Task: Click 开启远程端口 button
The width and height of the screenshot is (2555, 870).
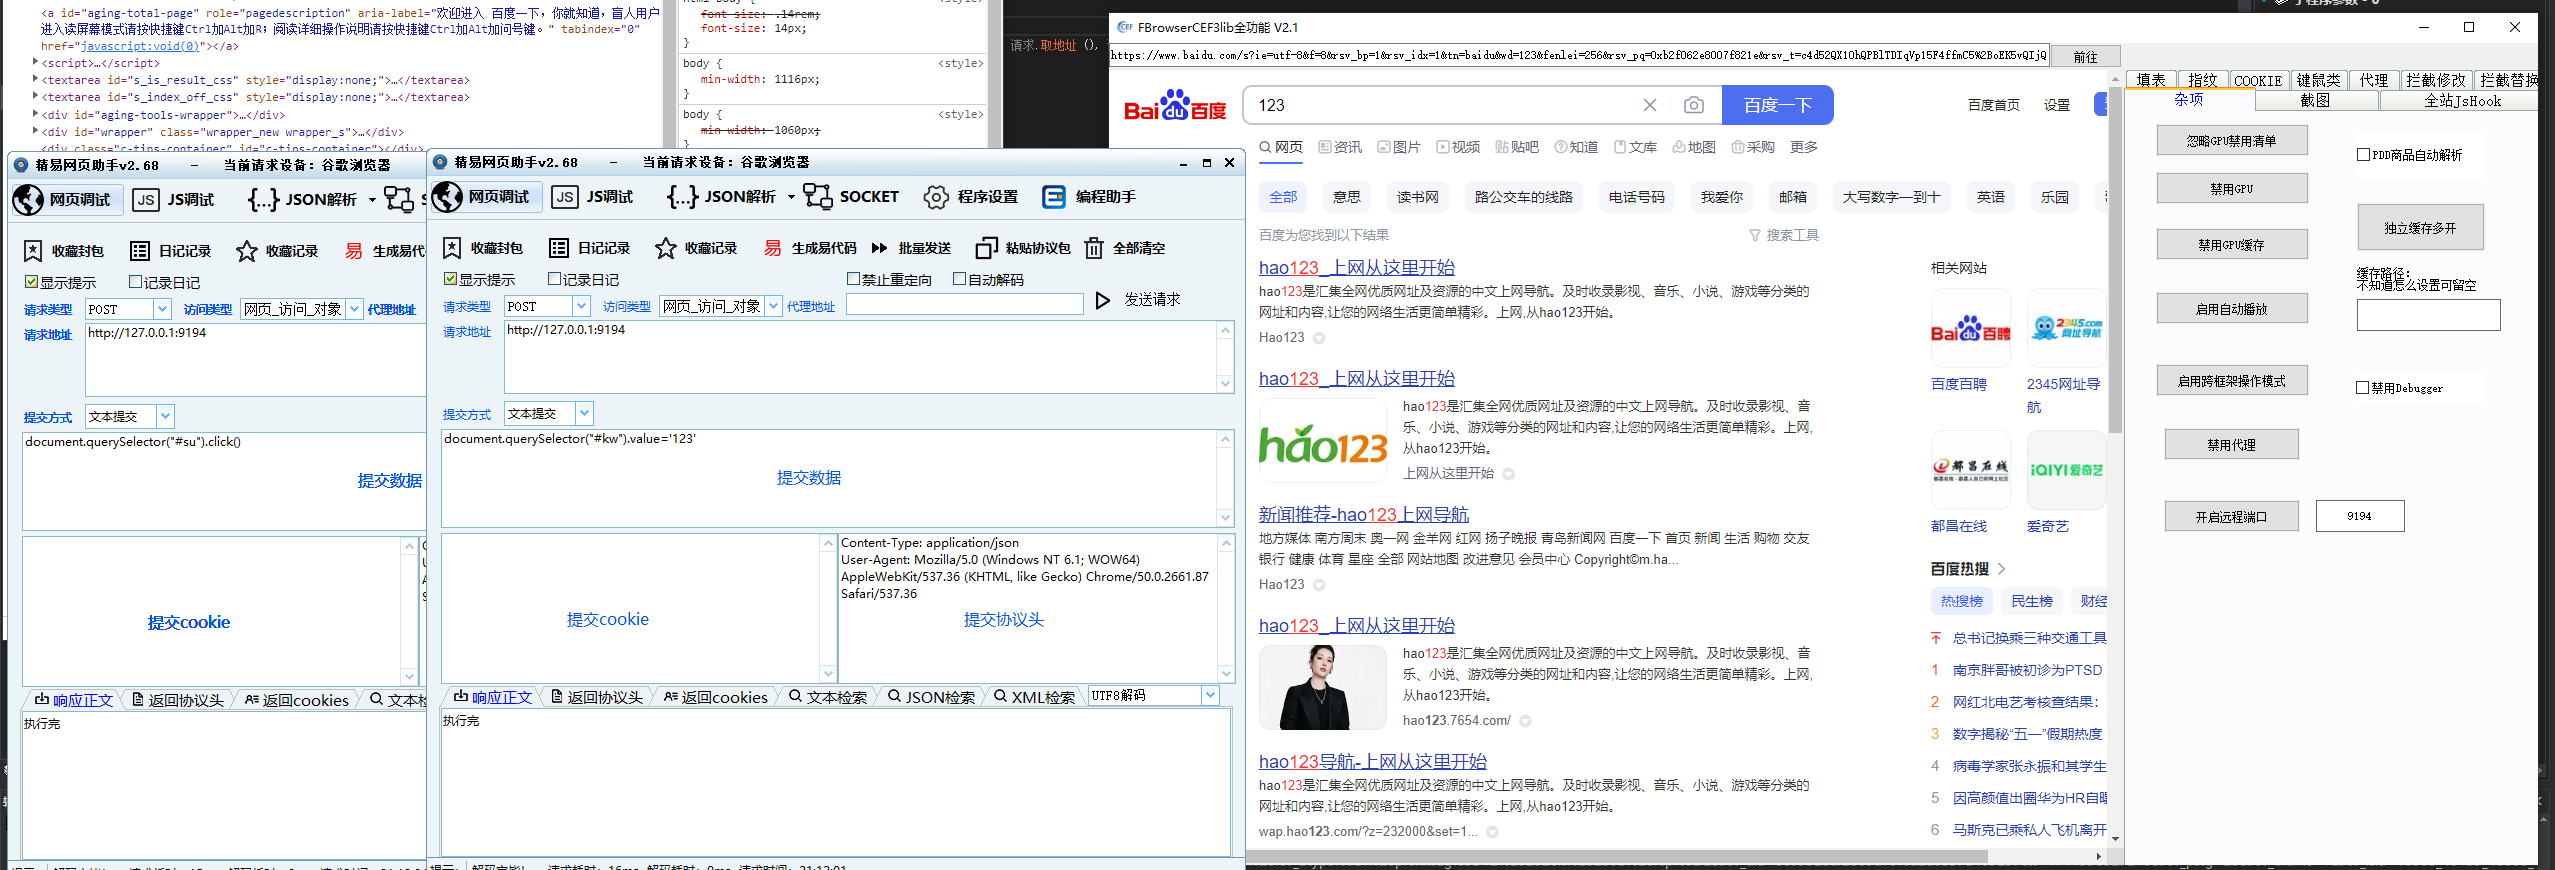Action: (2231, 516)
